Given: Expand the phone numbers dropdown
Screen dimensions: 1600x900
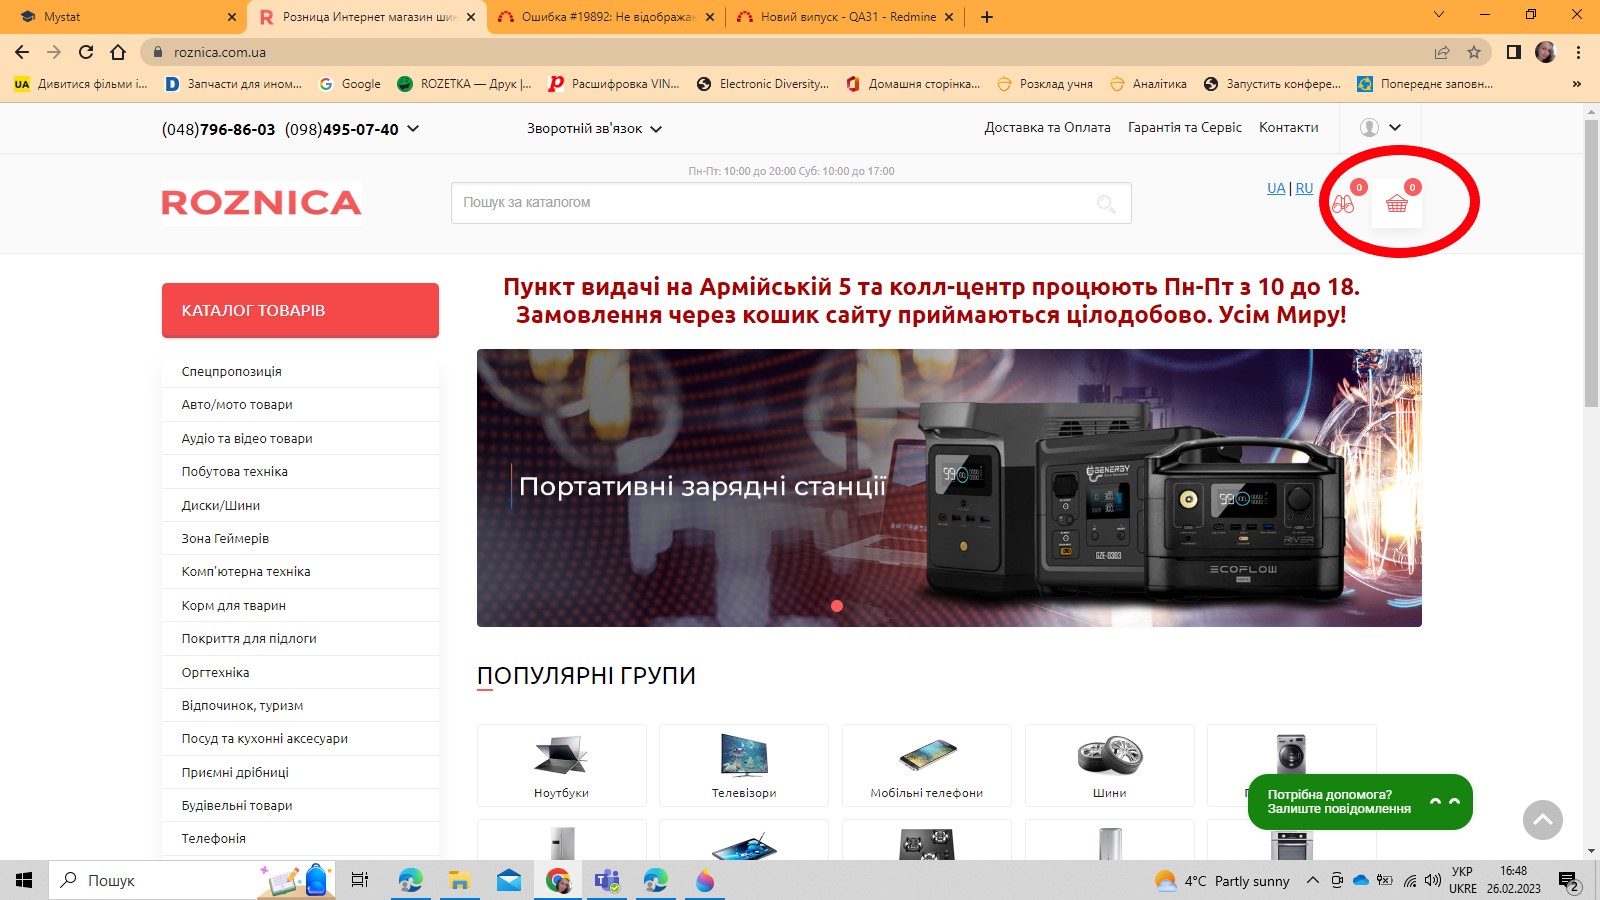Looking at the screenshot, I should point(413,129).
